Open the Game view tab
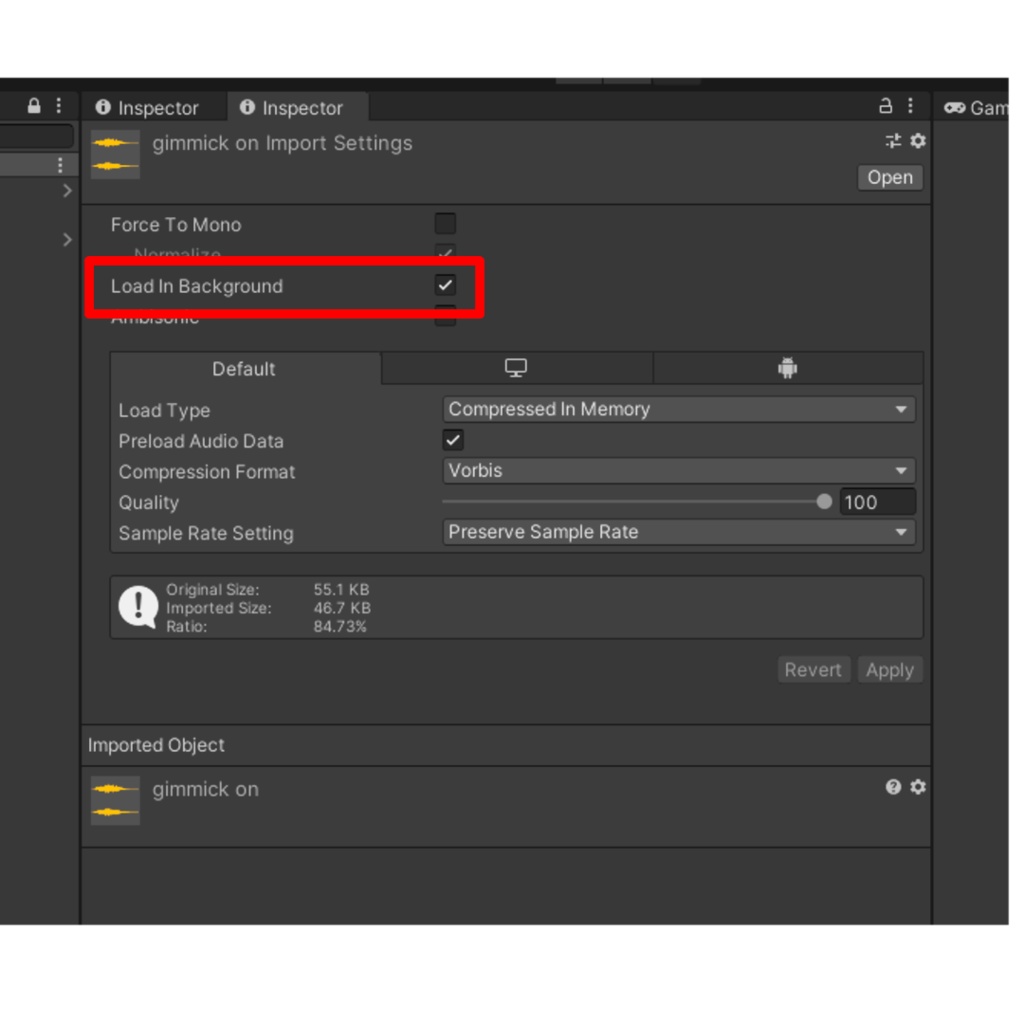 [x=976, y=108]
